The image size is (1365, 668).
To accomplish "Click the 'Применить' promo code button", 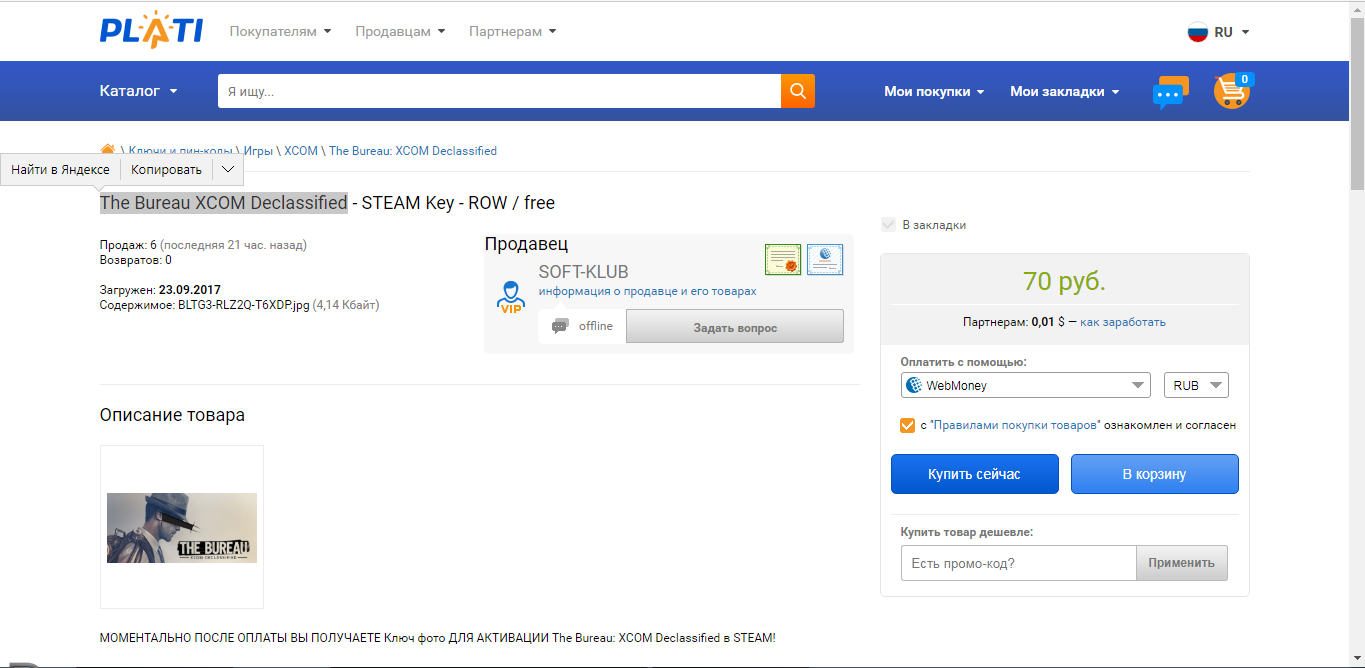I will tap(1181, 563).
